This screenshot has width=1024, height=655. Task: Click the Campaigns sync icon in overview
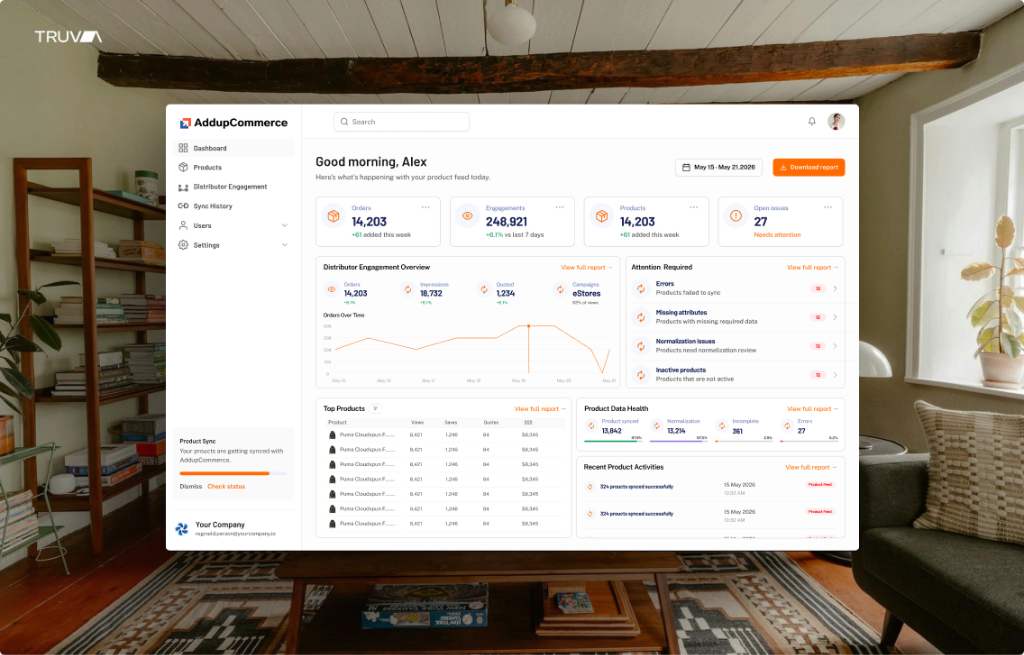pyautogui.click(x=560, y=289)
